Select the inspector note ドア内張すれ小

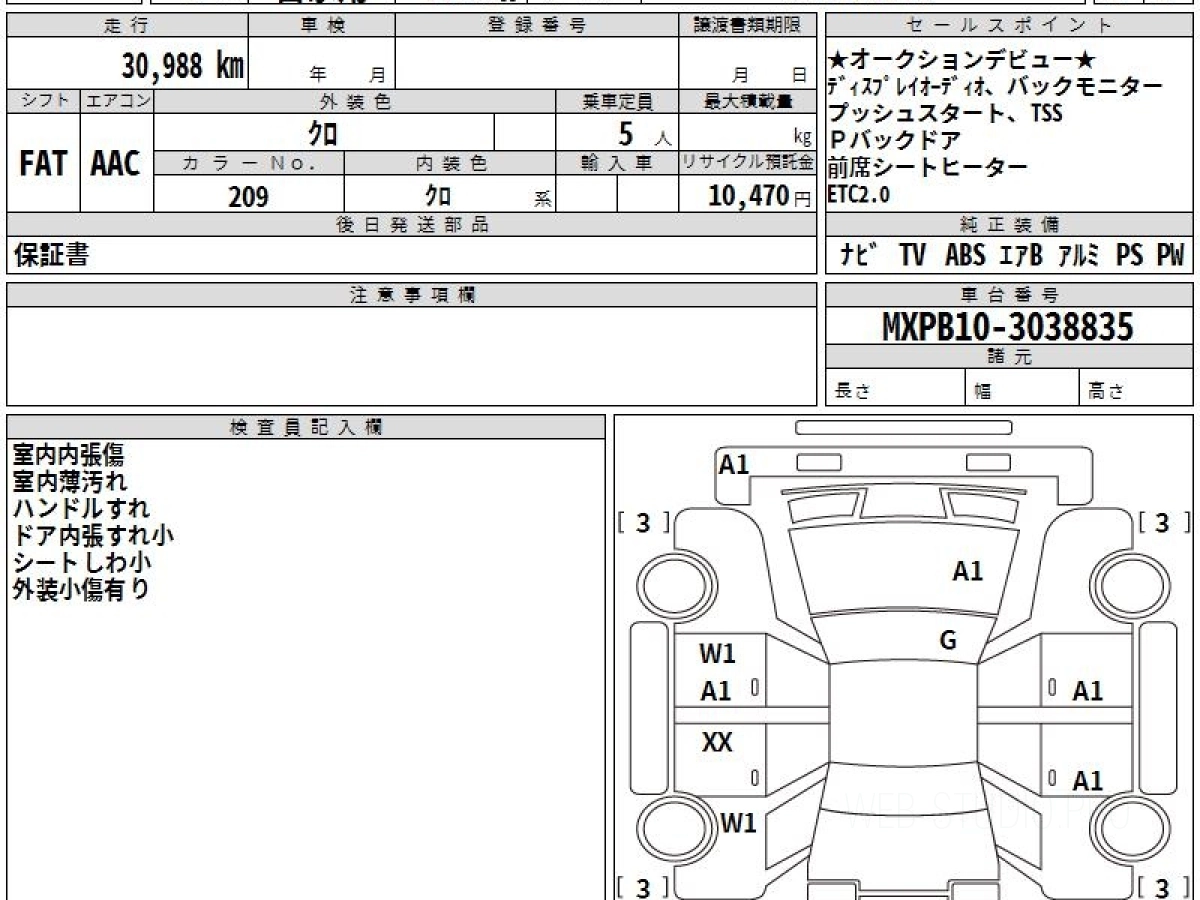(x=93, y=536)
